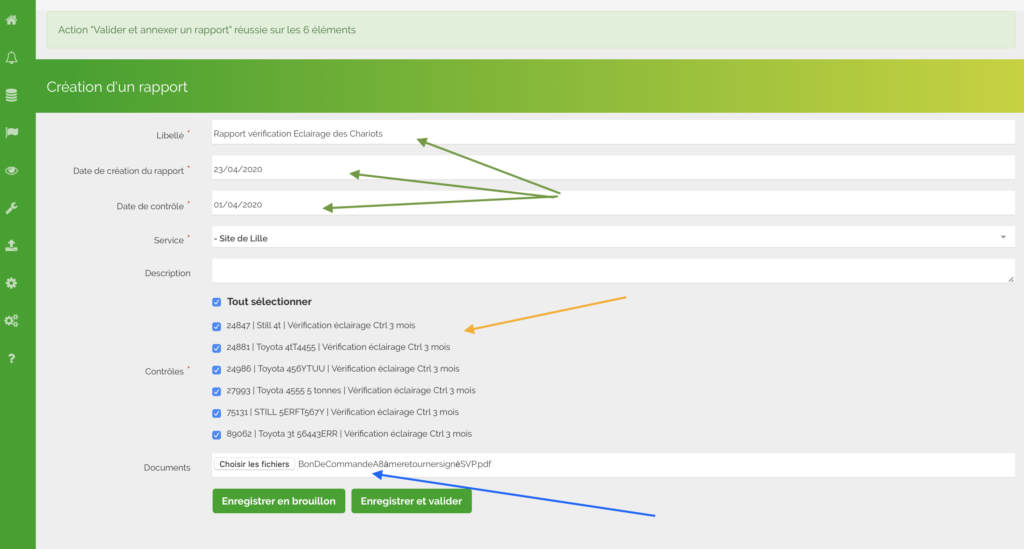Open the notifications bell icon
The height and width of the screenshot is (549, 1024).
[x=12, y=58]
